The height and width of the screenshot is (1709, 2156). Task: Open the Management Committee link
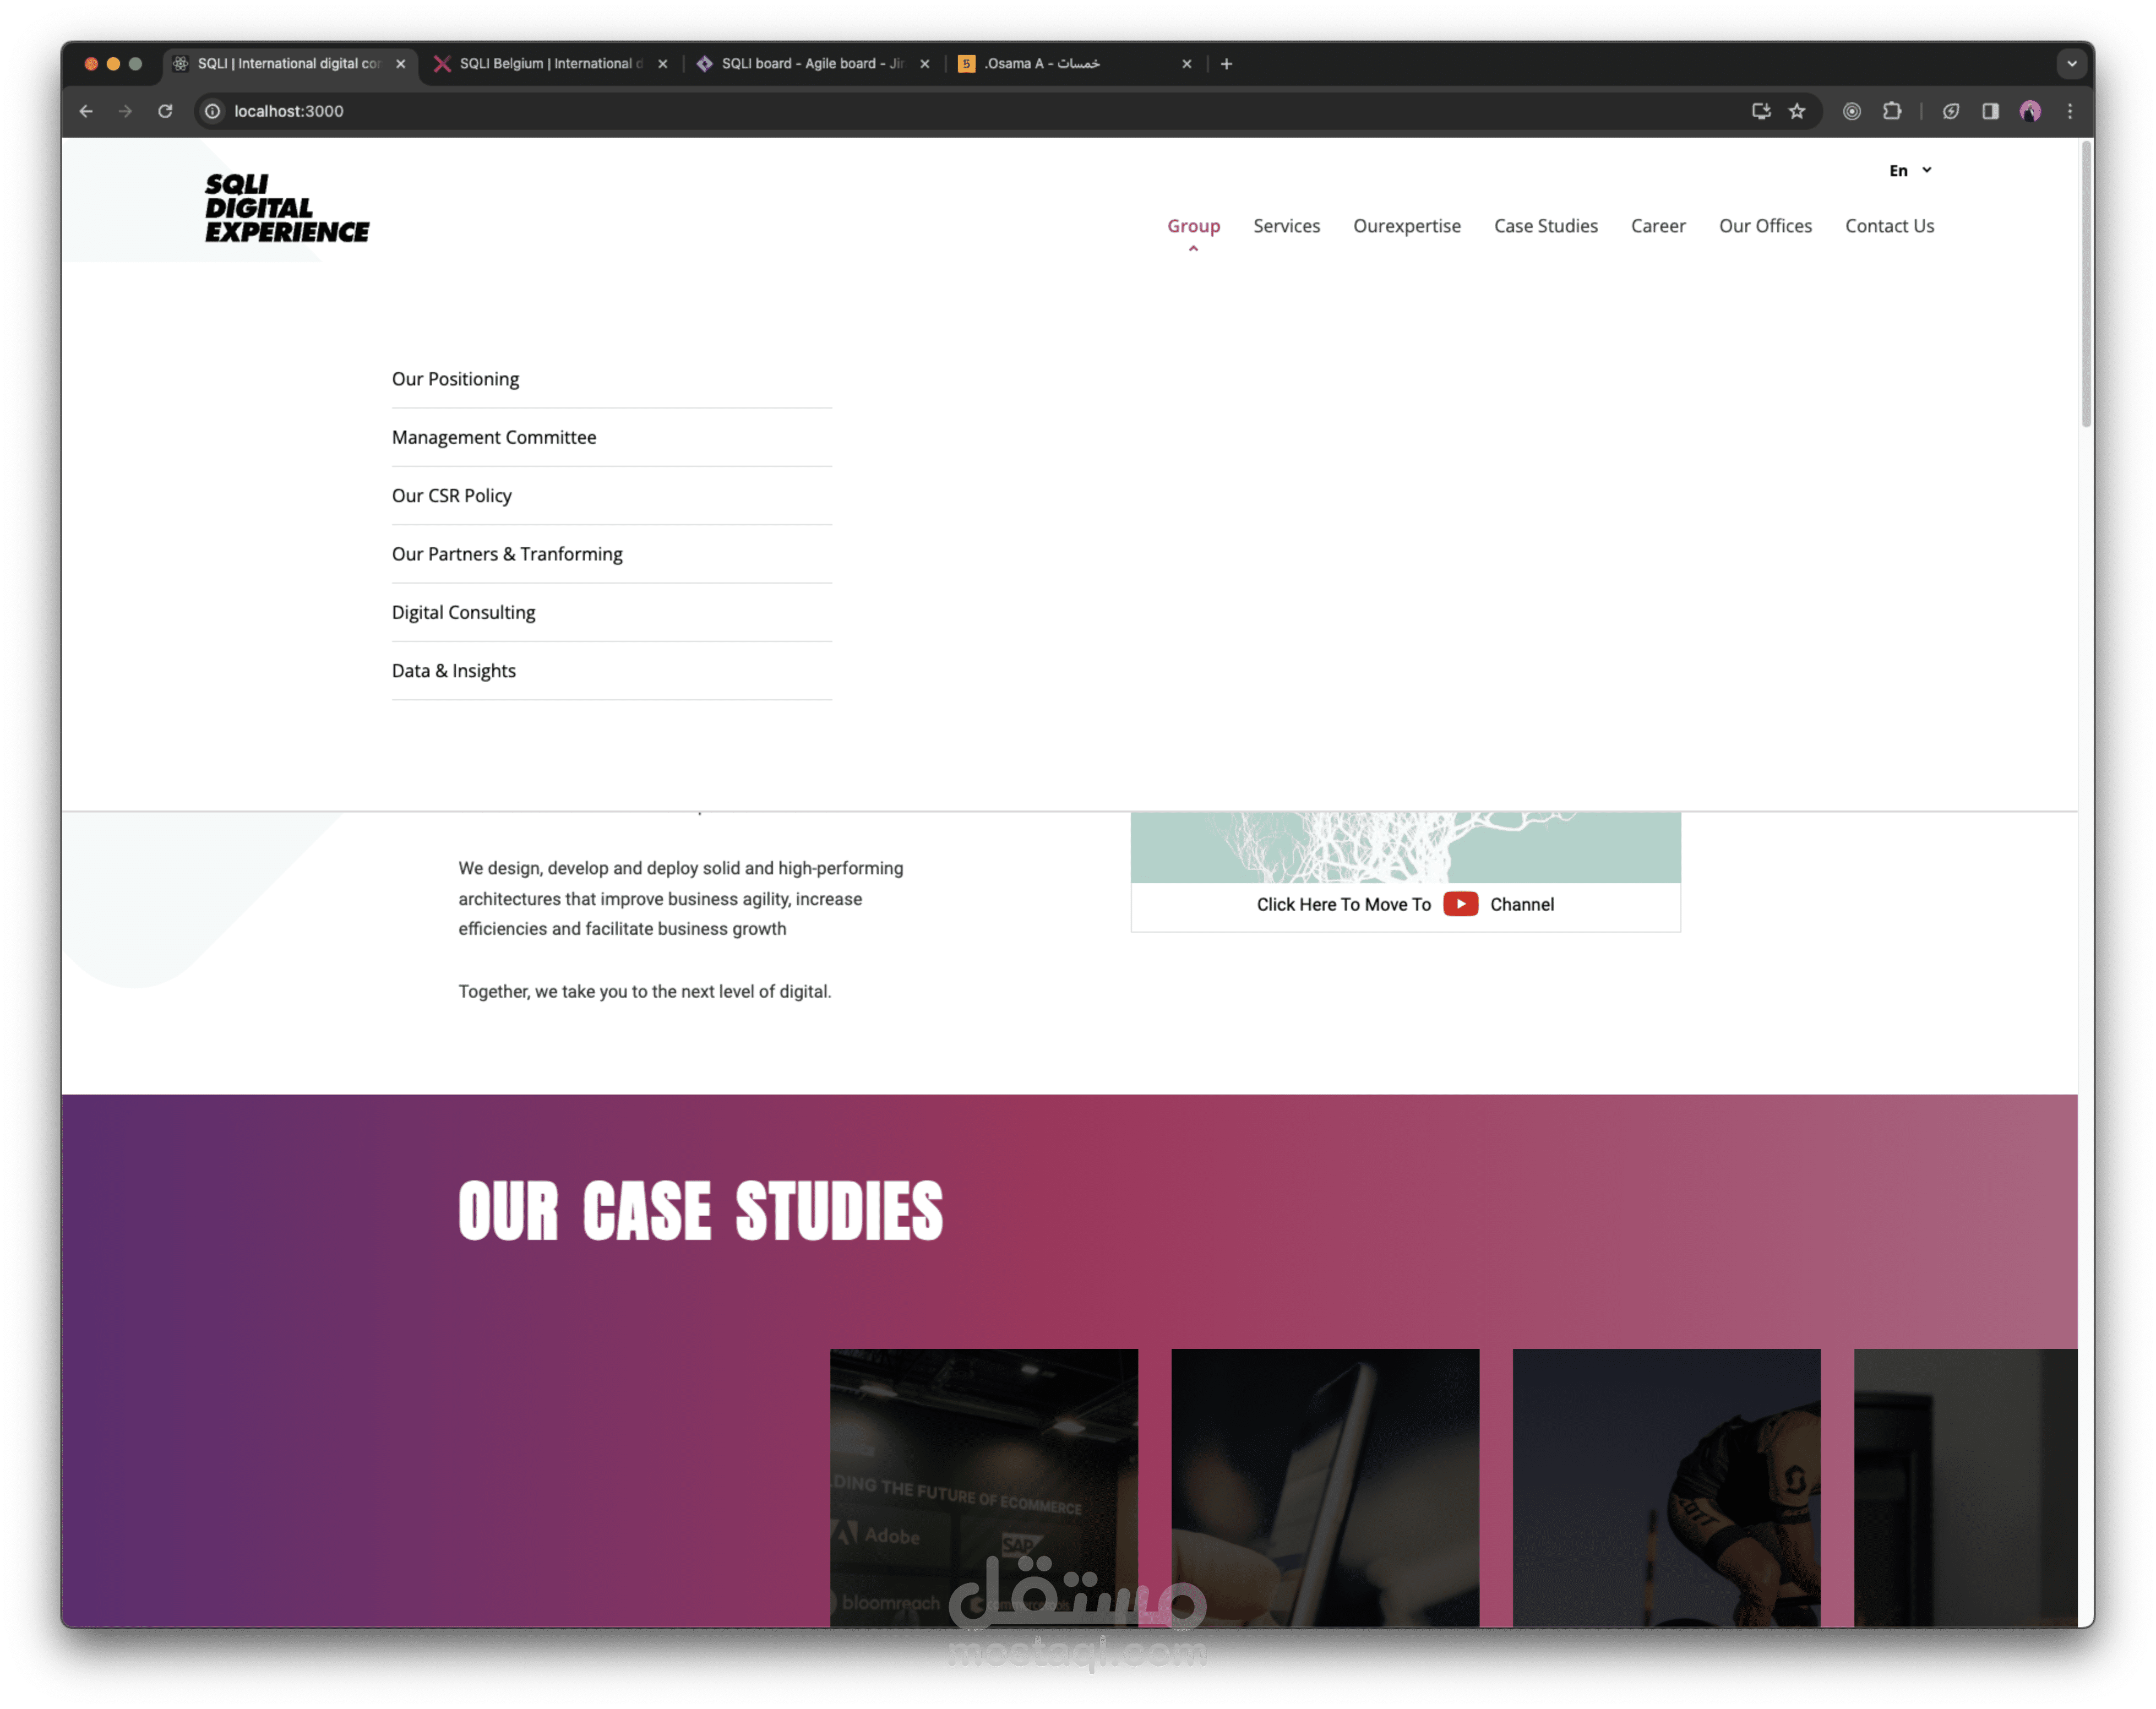point(494,437)
